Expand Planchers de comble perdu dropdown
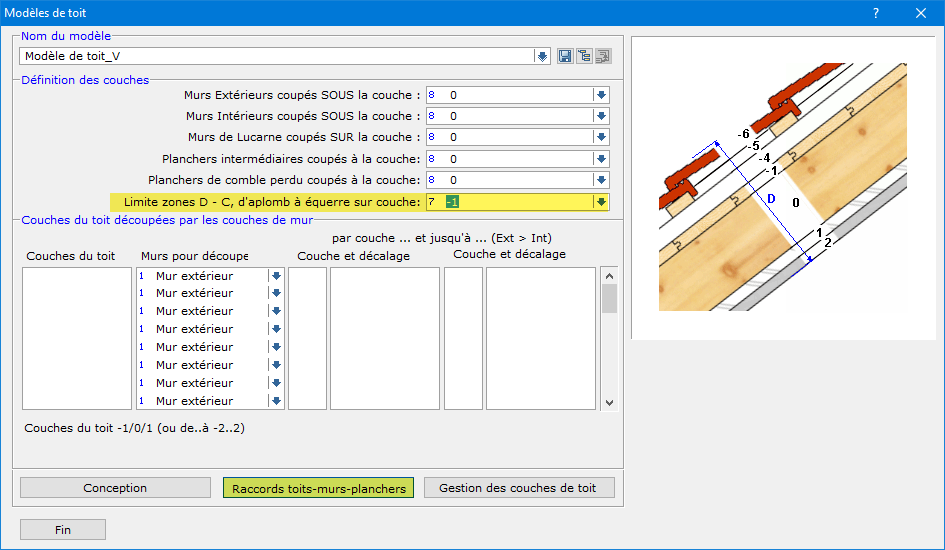This screenshot has height=550, width=945. point(601,180)
